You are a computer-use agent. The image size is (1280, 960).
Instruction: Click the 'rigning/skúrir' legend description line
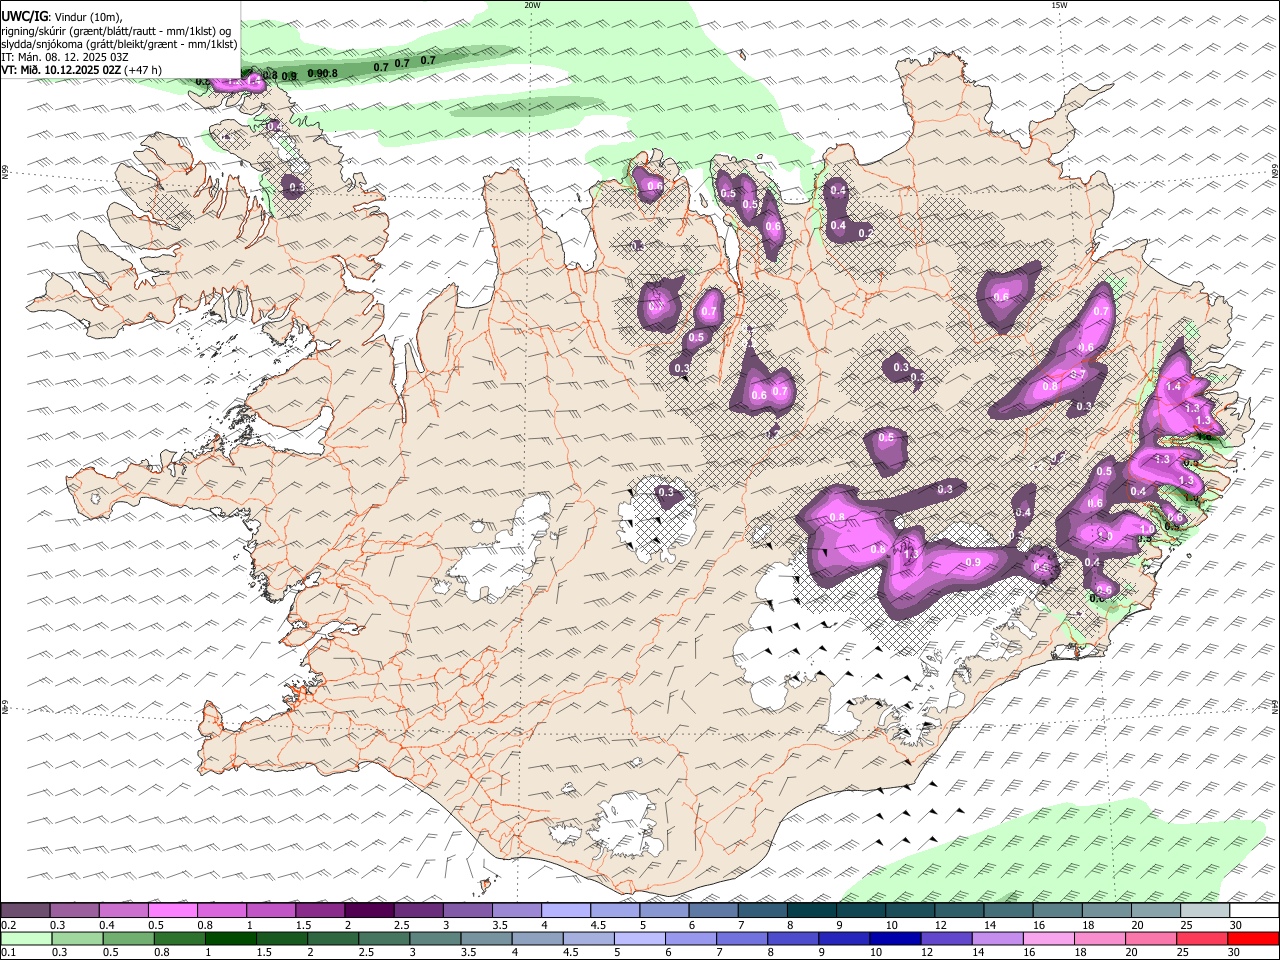tap(118, 31)
